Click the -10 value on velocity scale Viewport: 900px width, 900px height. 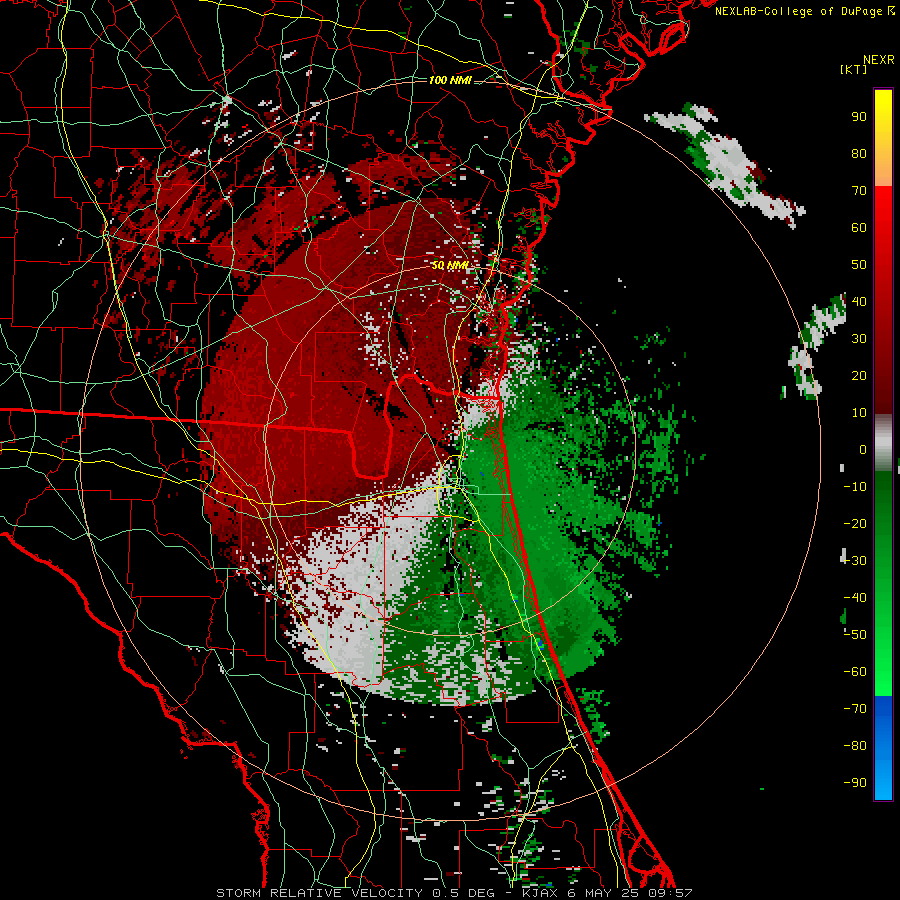pos(855,487)
